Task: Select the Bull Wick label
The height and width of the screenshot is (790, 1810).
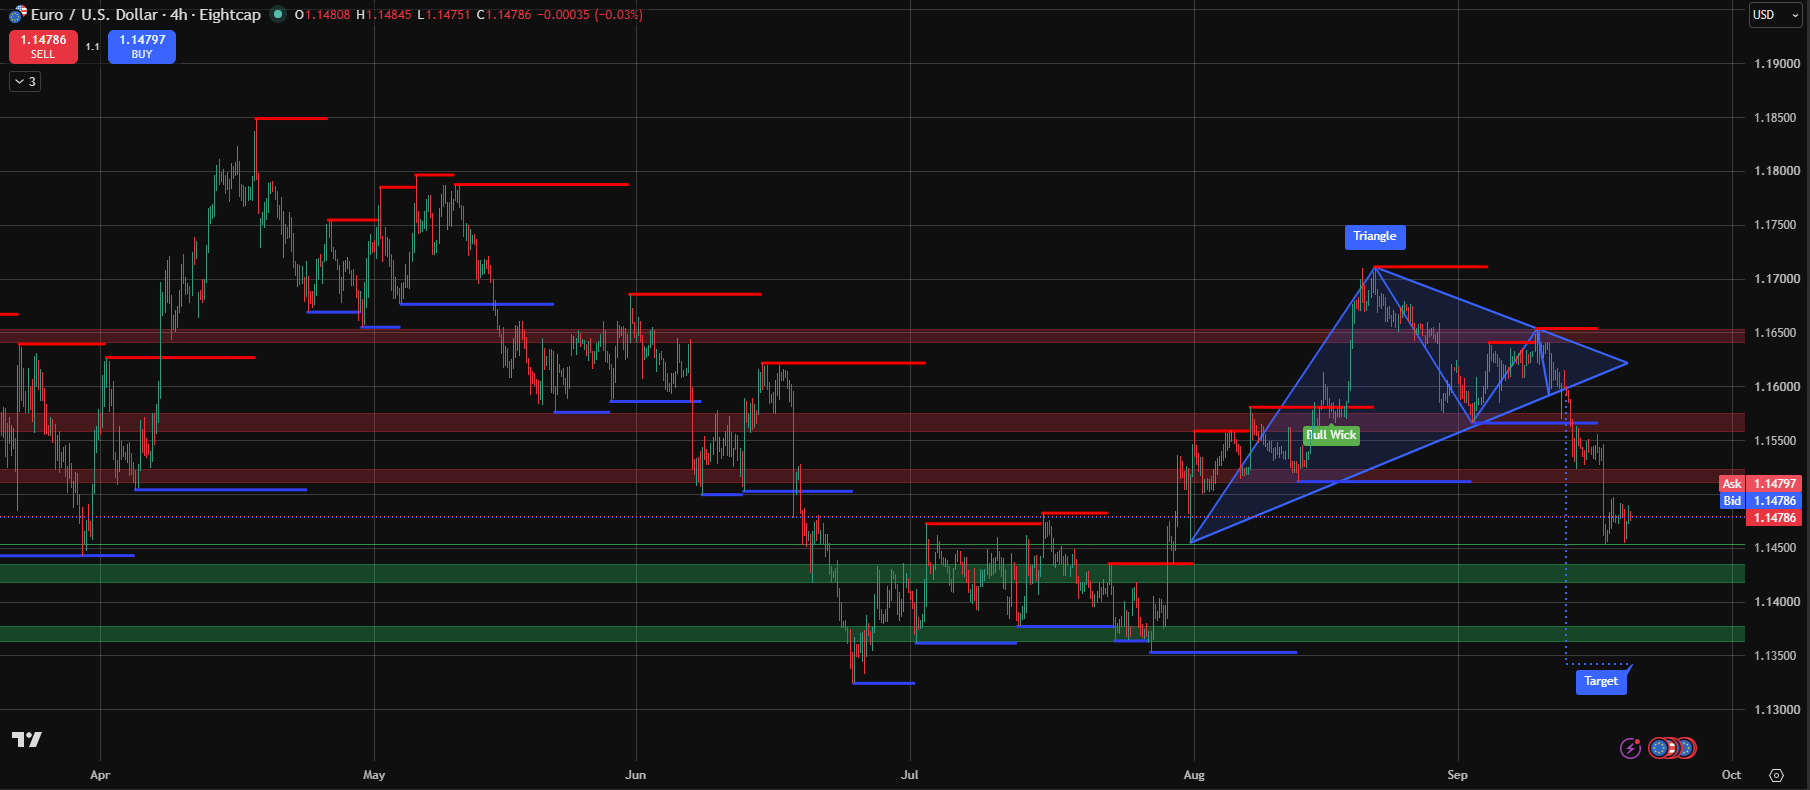Action: tap(1331, 435)
